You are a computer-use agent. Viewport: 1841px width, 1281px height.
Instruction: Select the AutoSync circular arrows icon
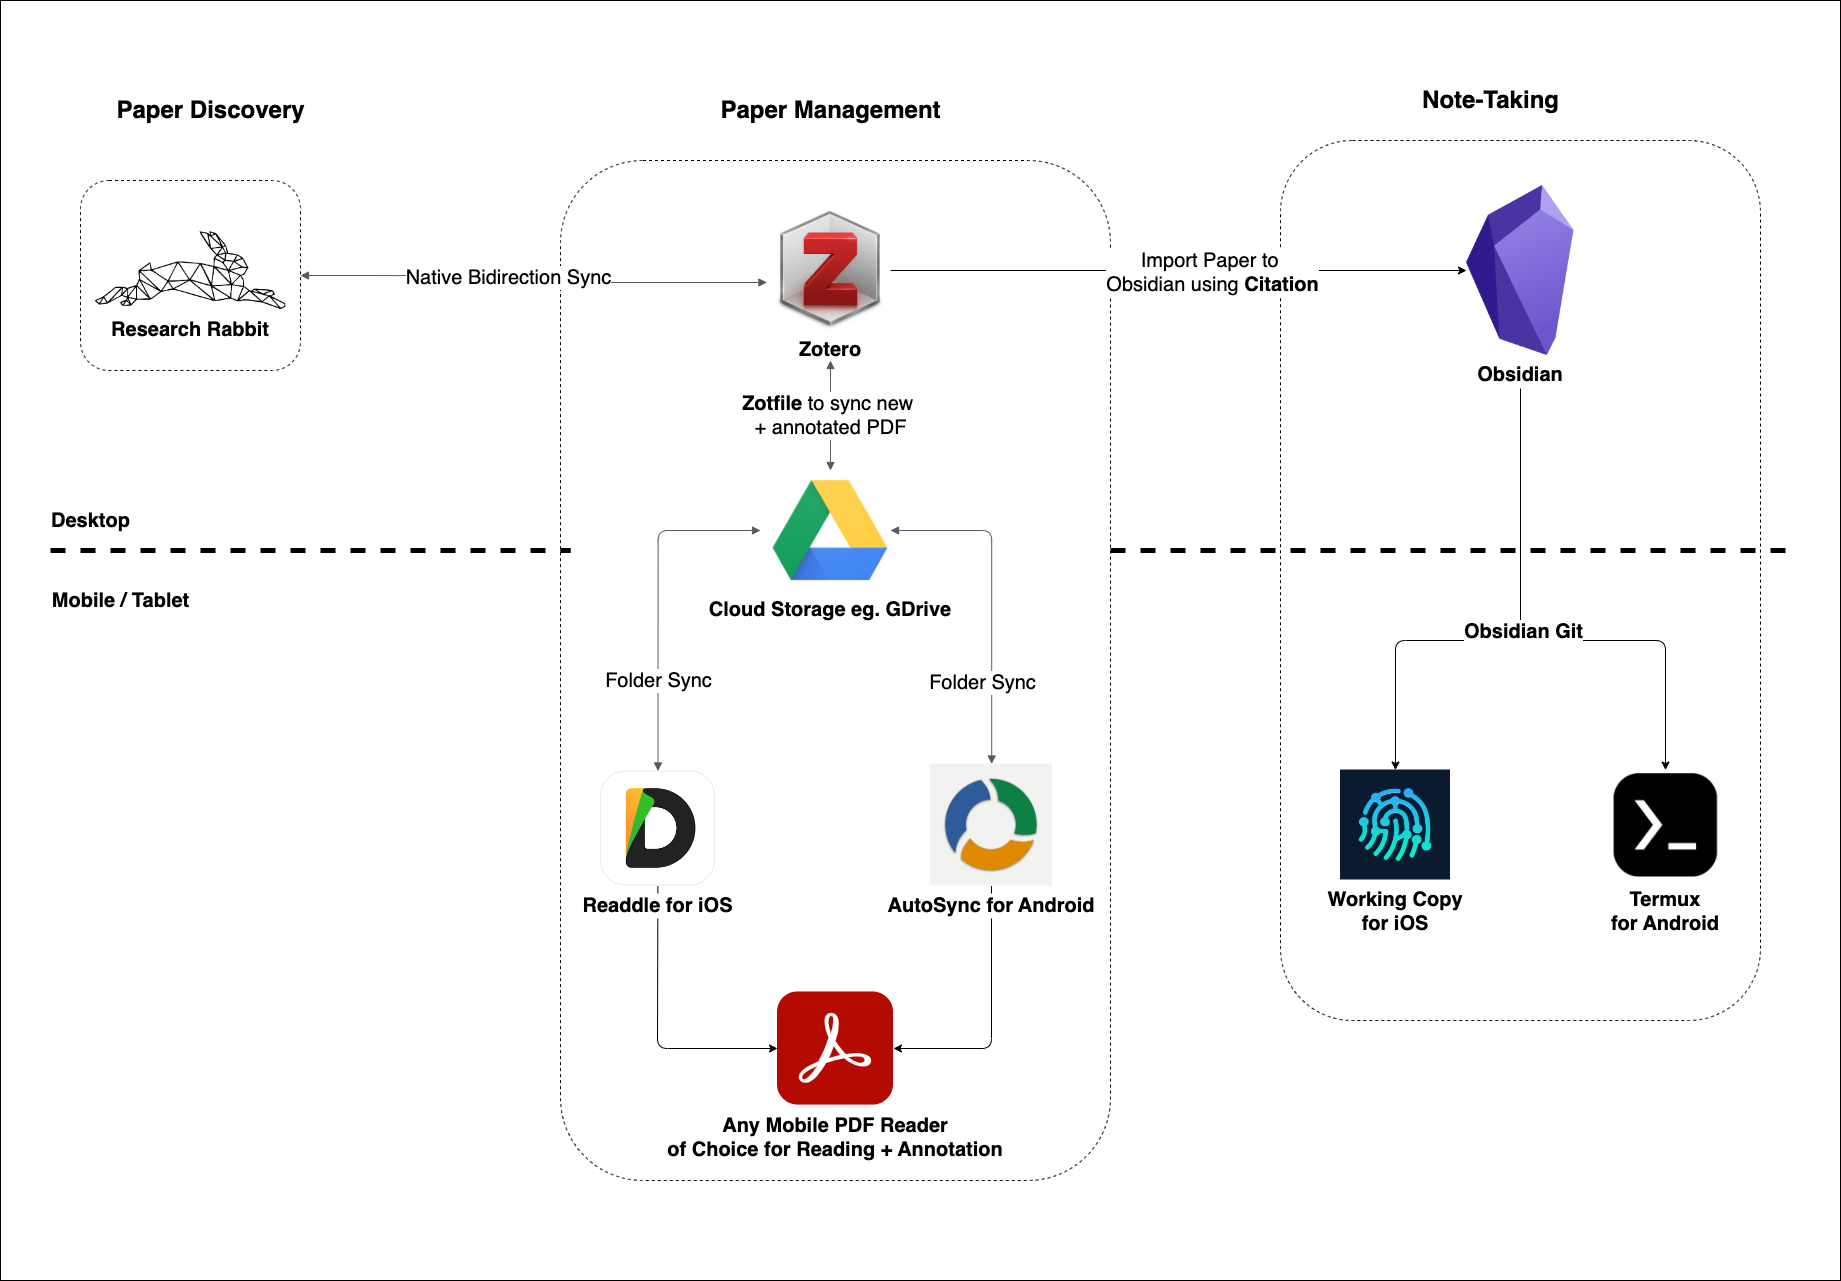(991, 824)
